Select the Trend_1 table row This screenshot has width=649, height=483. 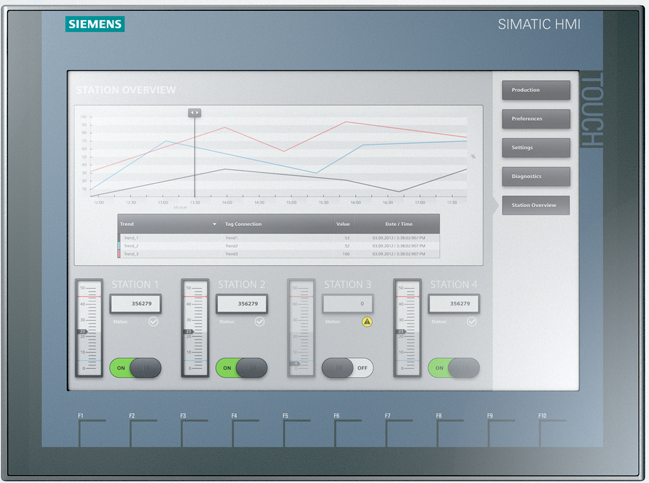point(279,238)
